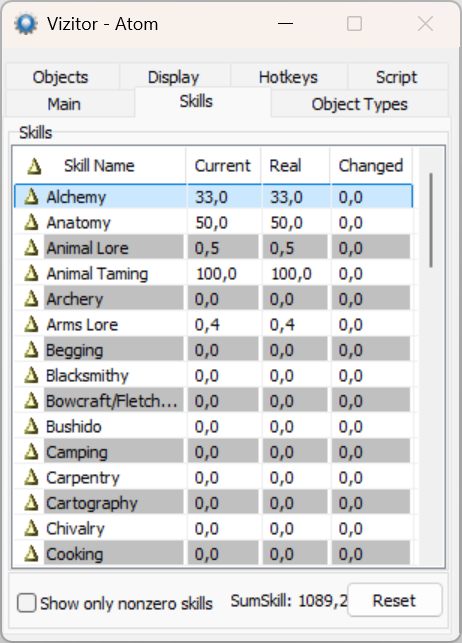Click the SumSkill: 1089,2 total label
This screenshot has width=462, height=643.
(289, 601)
